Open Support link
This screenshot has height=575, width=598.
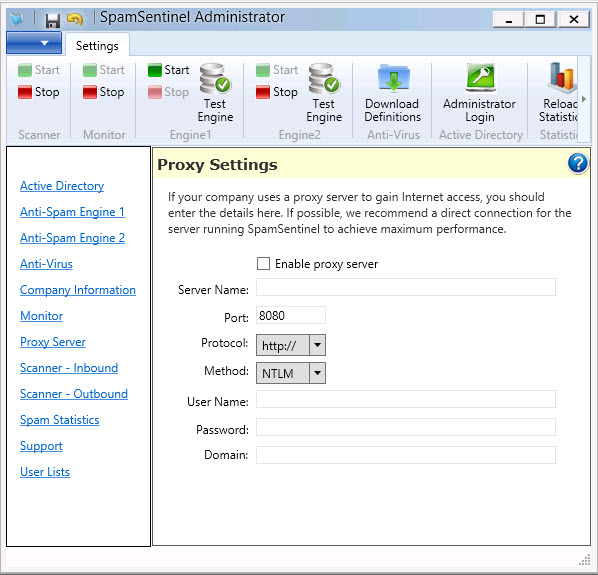(x=41, y=446)
